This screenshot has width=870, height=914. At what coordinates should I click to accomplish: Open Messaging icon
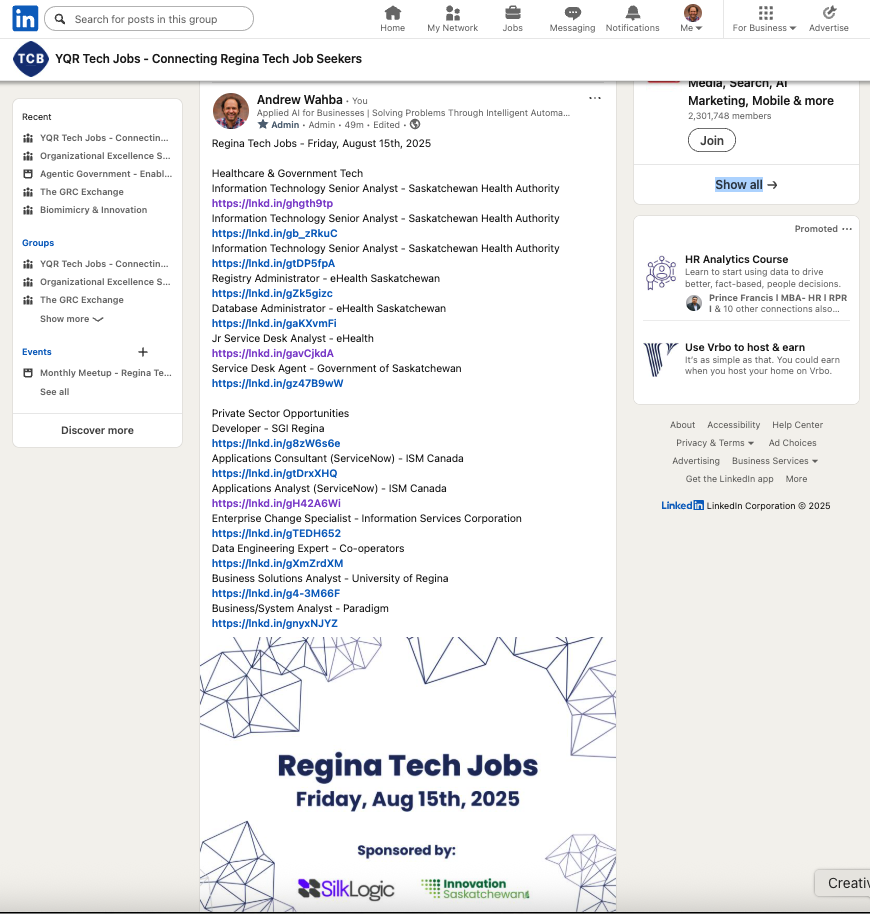(x=572, y=13)
